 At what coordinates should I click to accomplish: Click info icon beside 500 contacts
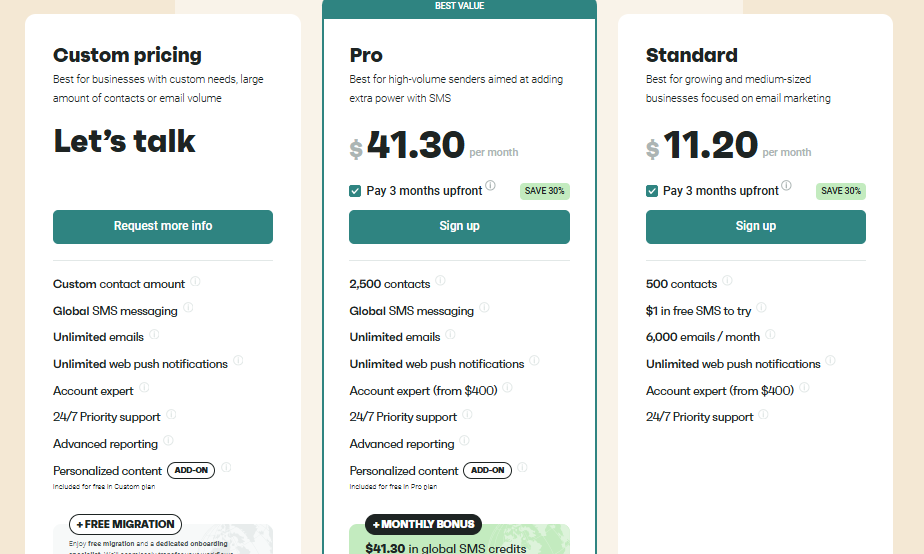pos(727,282)
